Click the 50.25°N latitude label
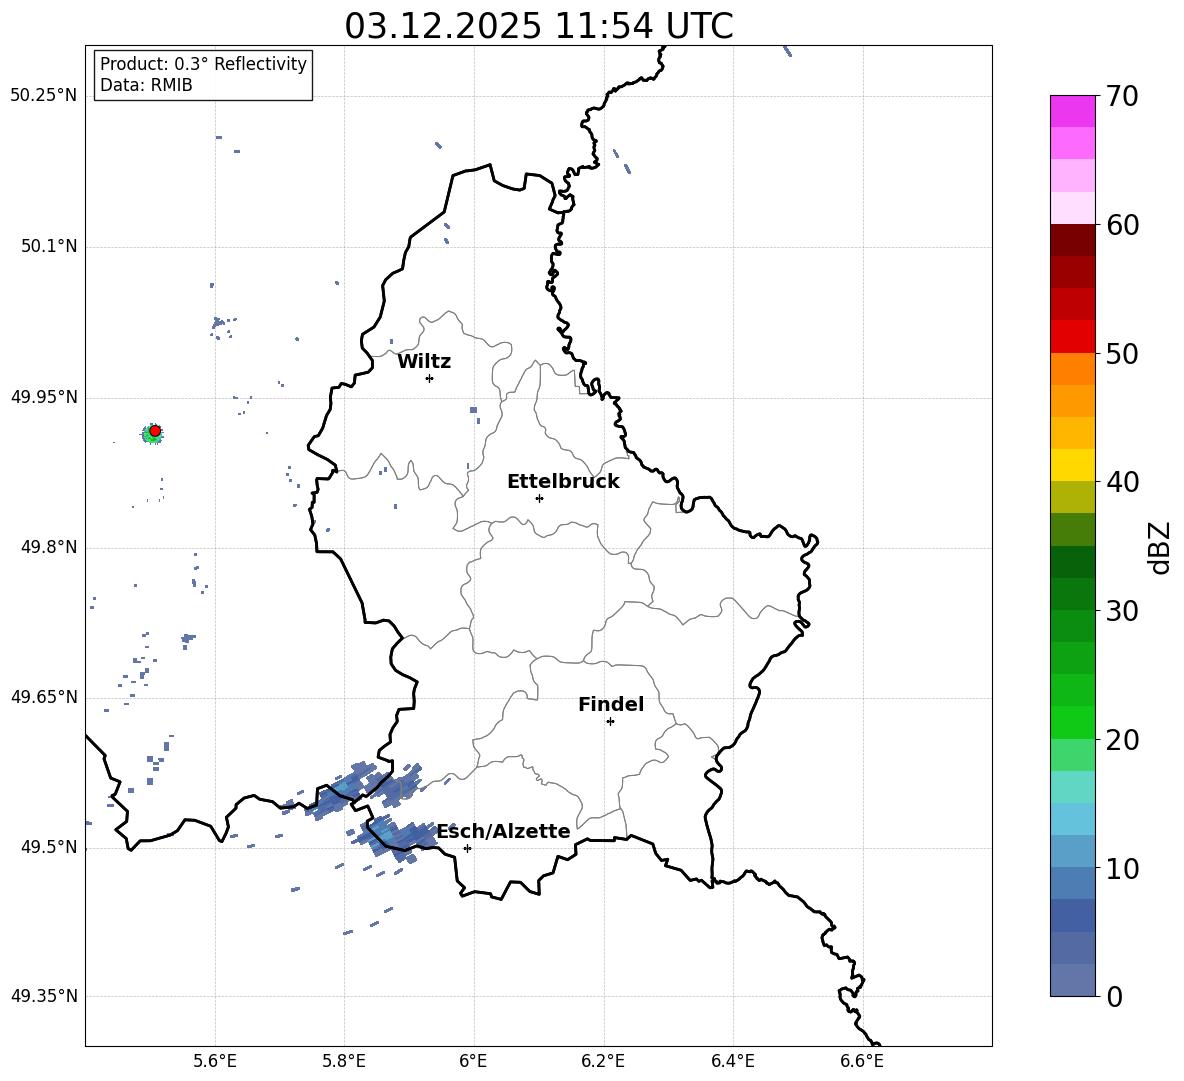This screenshot has height=1081, width=1184. coord(44,96)
